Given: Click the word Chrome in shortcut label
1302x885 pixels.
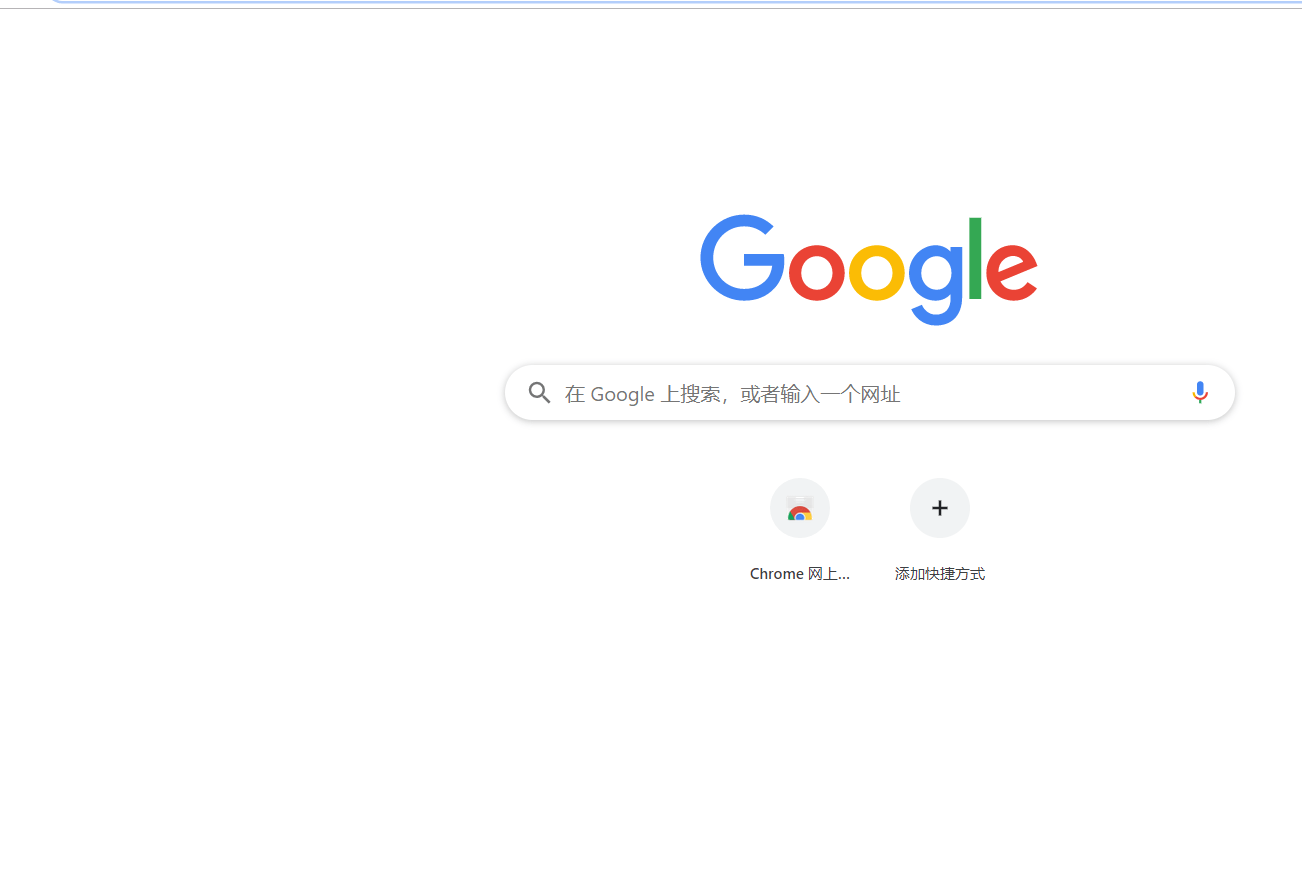Looking at the screenshot, I should click(x=777, y=574).
